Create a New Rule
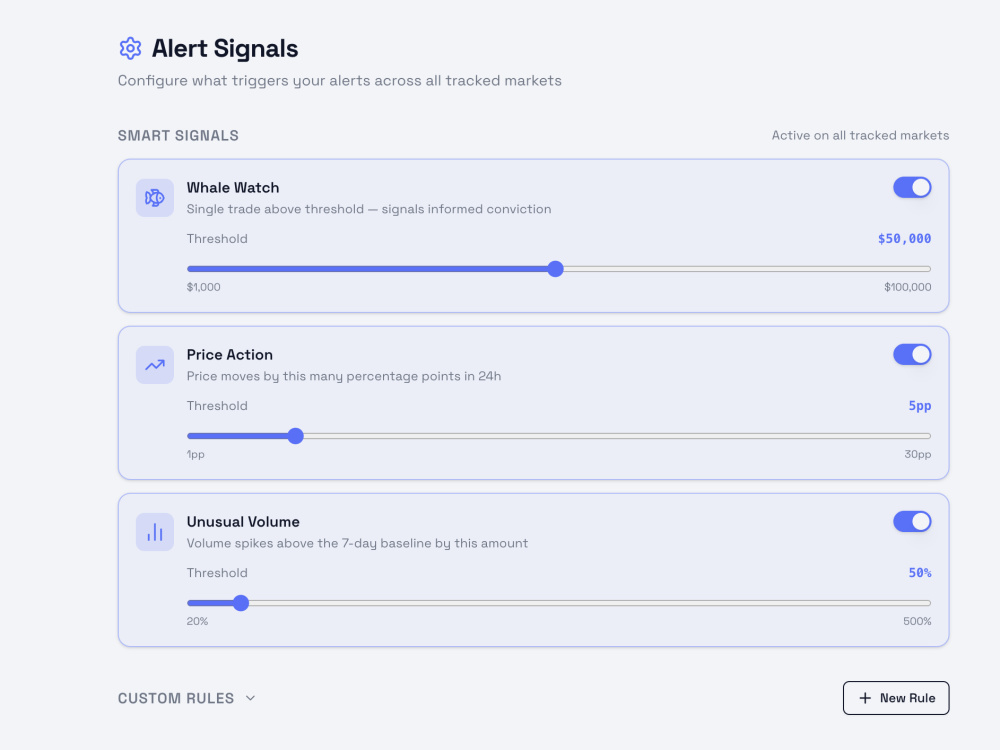The height and width of the screenshot is (750, 1000). click(896, 698)
